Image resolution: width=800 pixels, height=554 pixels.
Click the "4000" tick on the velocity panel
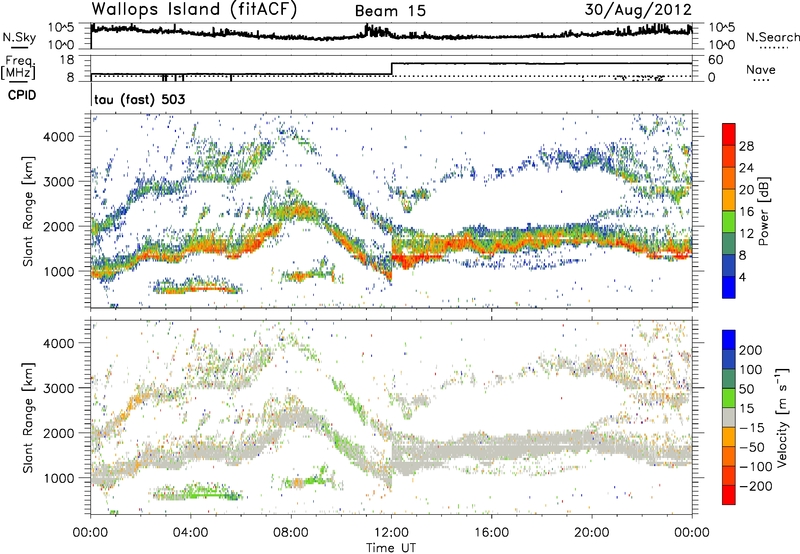pyautogui.click(x=59, y=343)
